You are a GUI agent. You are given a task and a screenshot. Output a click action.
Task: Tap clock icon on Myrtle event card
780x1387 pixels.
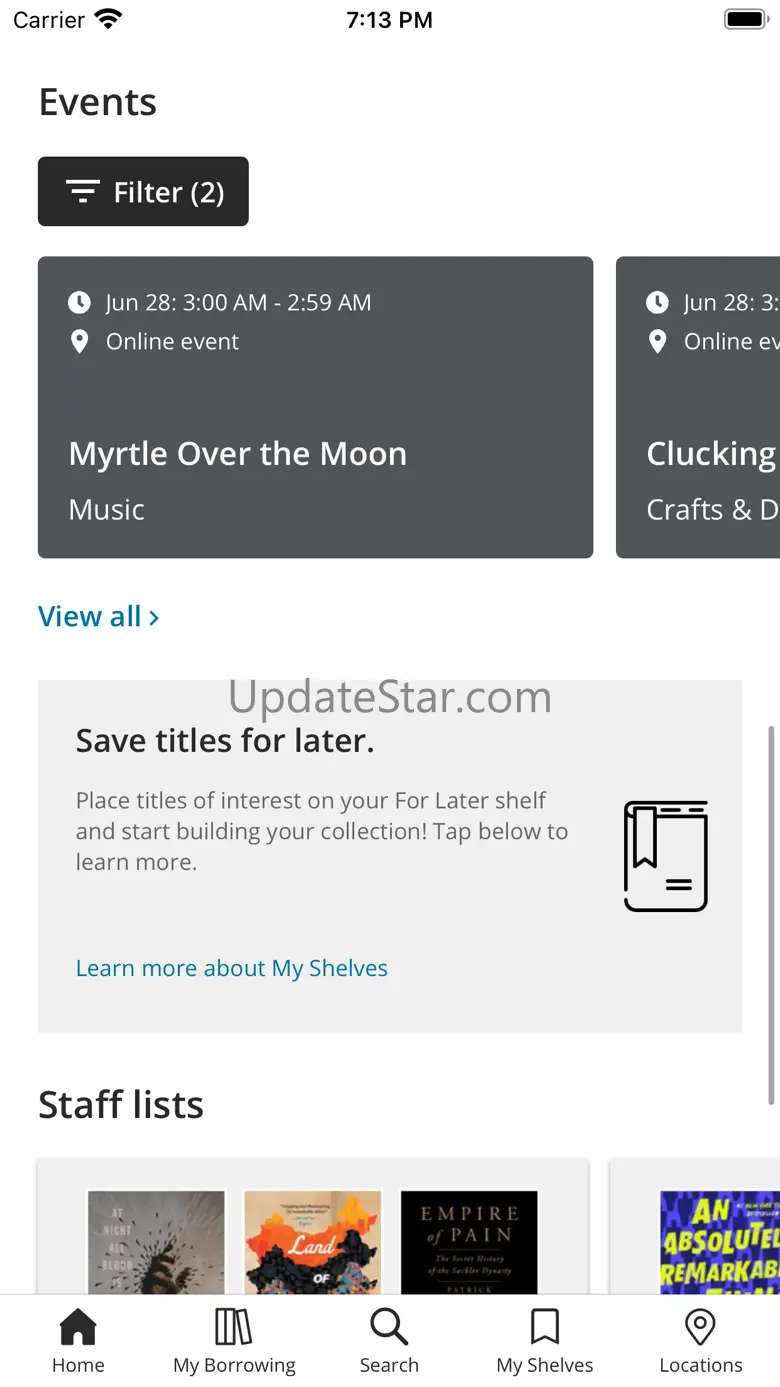[x=79, y=302]
